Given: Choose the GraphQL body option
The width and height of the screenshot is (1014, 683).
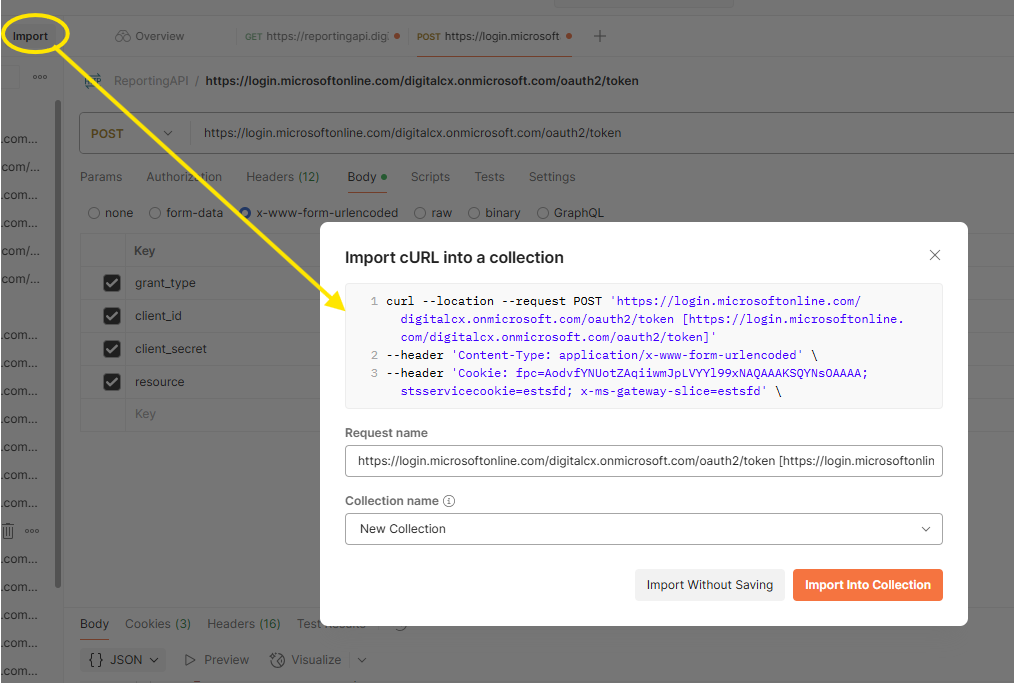Looking at the screenshot, I should tap(543, 213).
